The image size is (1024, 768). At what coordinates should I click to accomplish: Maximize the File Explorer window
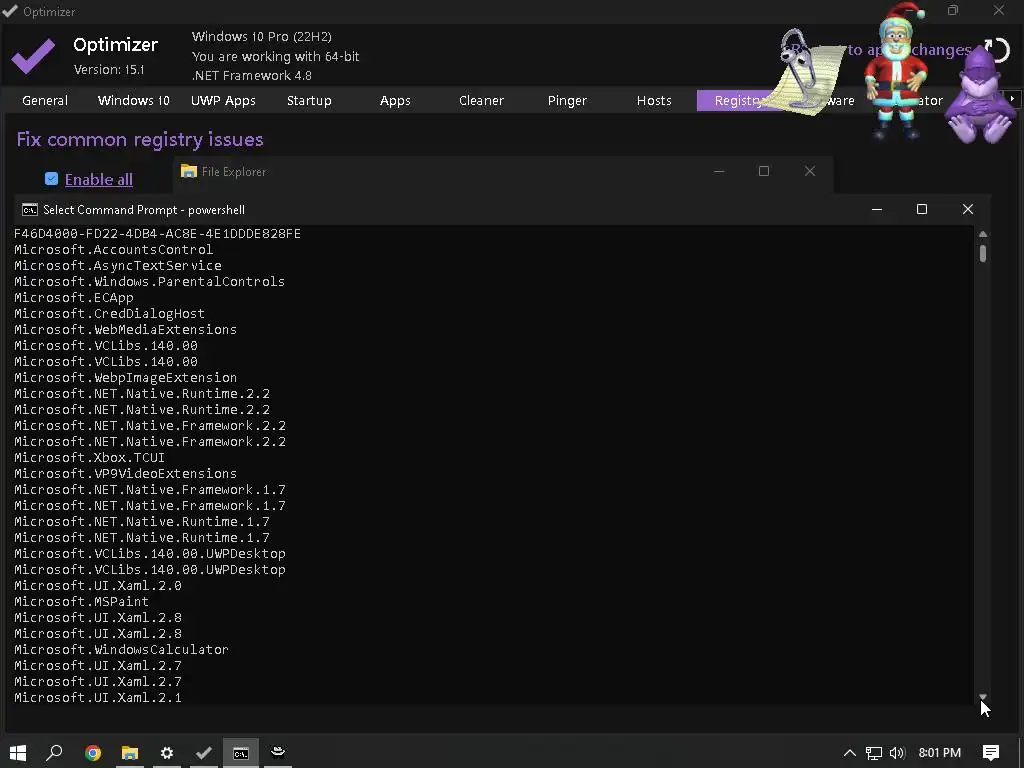click(x=763, y=171)
